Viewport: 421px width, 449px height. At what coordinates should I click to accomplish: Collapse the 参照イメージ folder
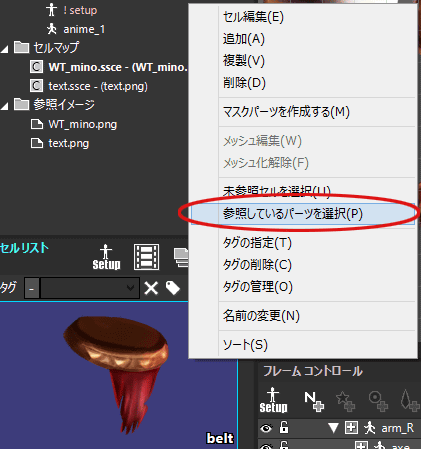click(x=5, y=106)
